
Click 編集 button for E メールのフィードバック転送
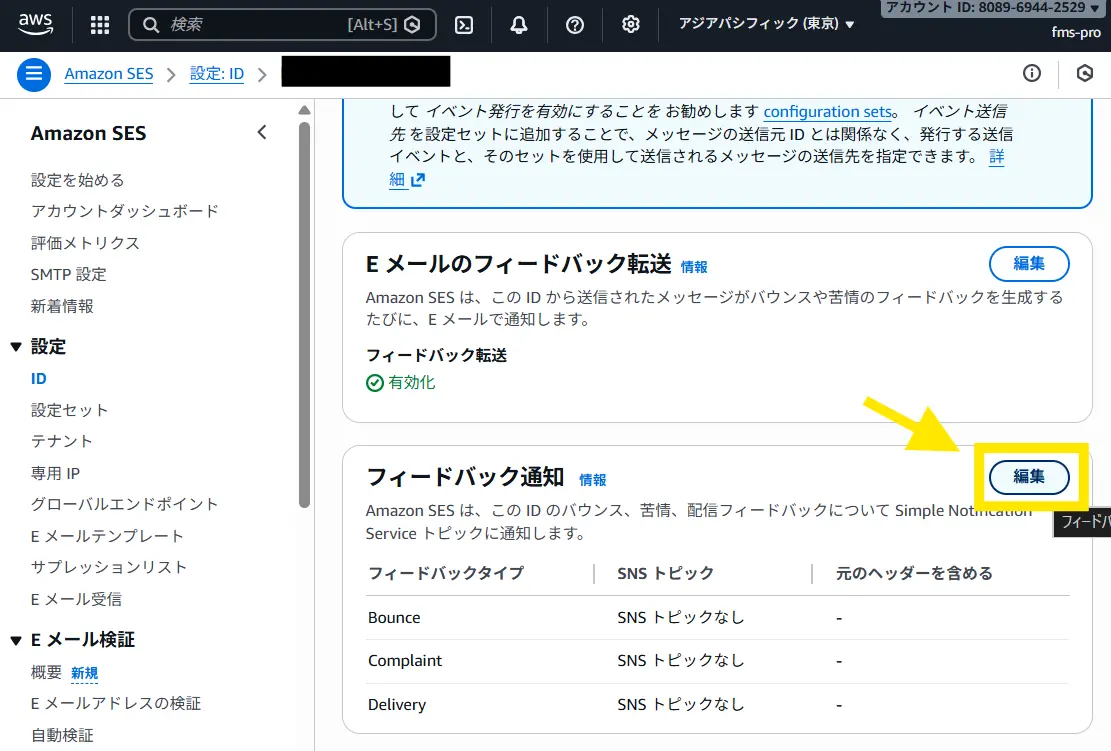(1029, 264)
